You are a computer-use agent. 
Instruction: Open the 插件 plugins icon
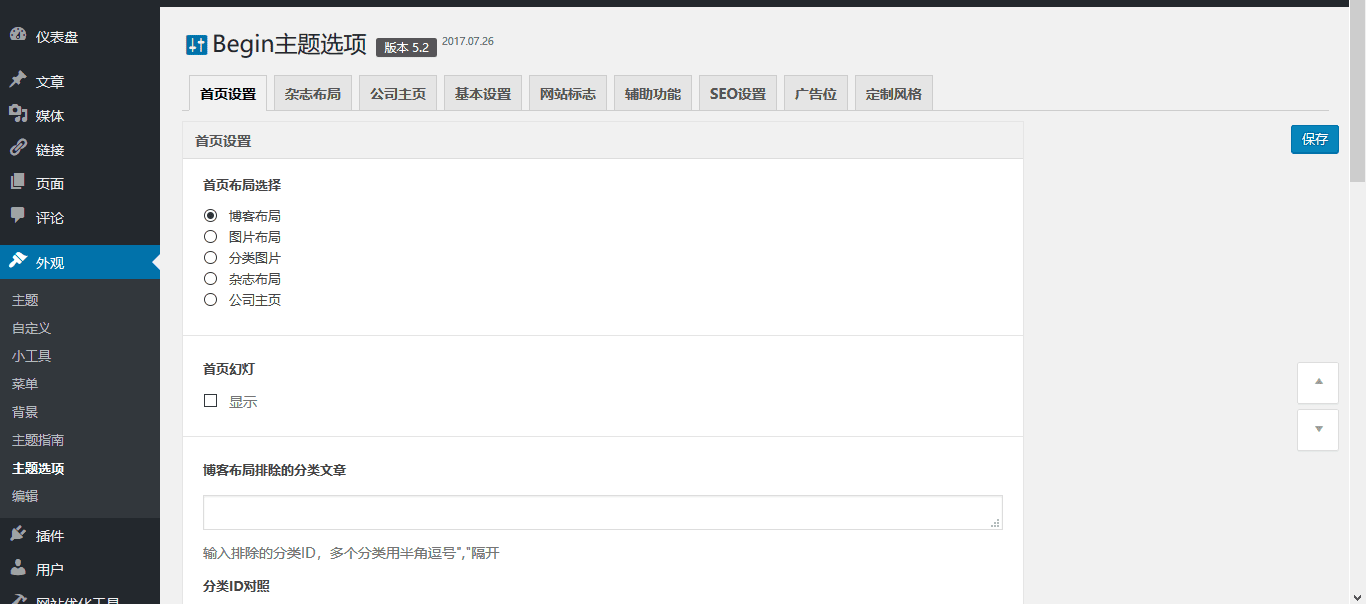click(18, 535)
